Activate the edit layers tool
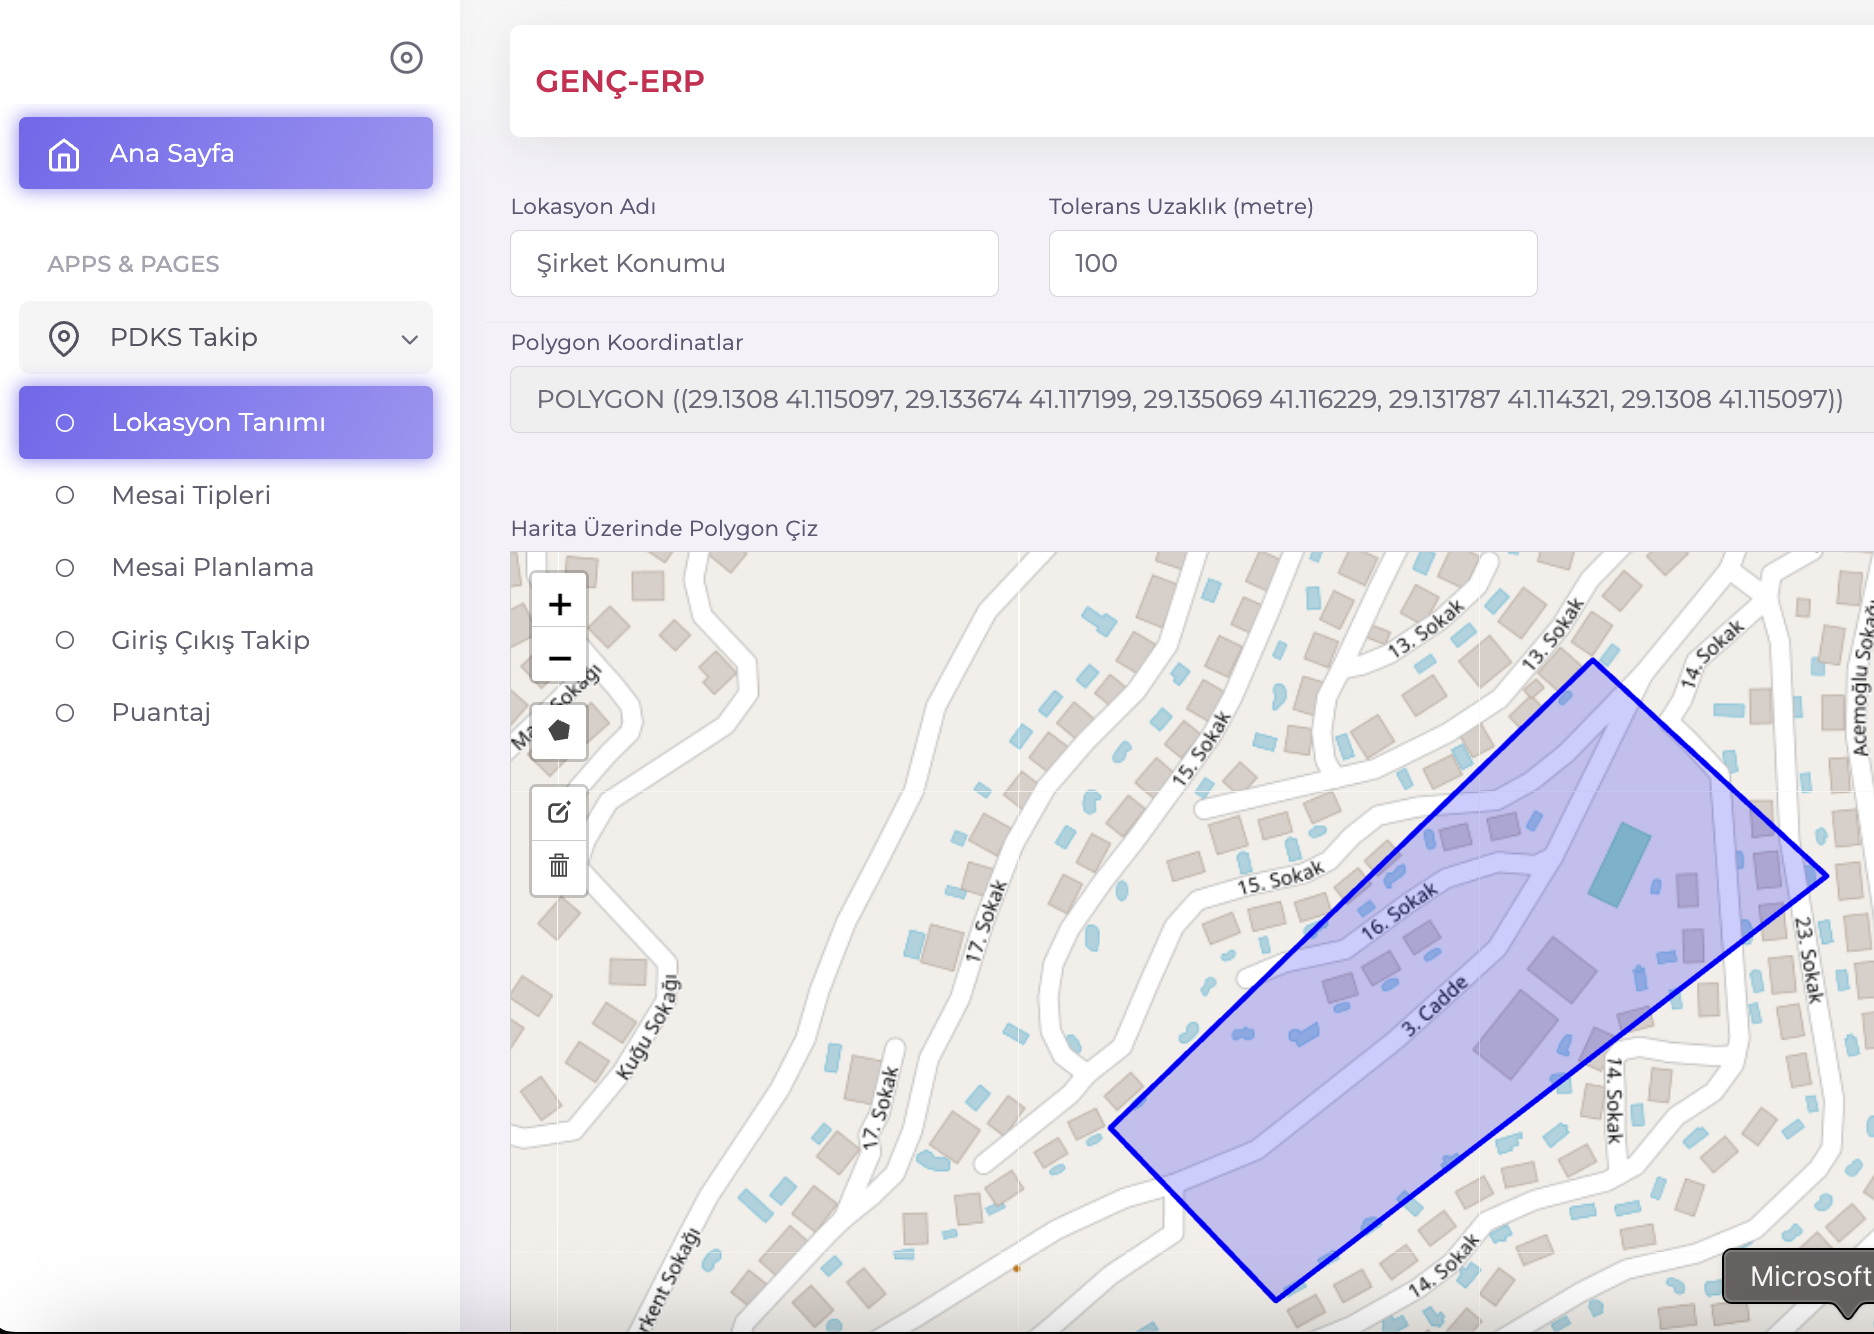 tap(559, 812)
